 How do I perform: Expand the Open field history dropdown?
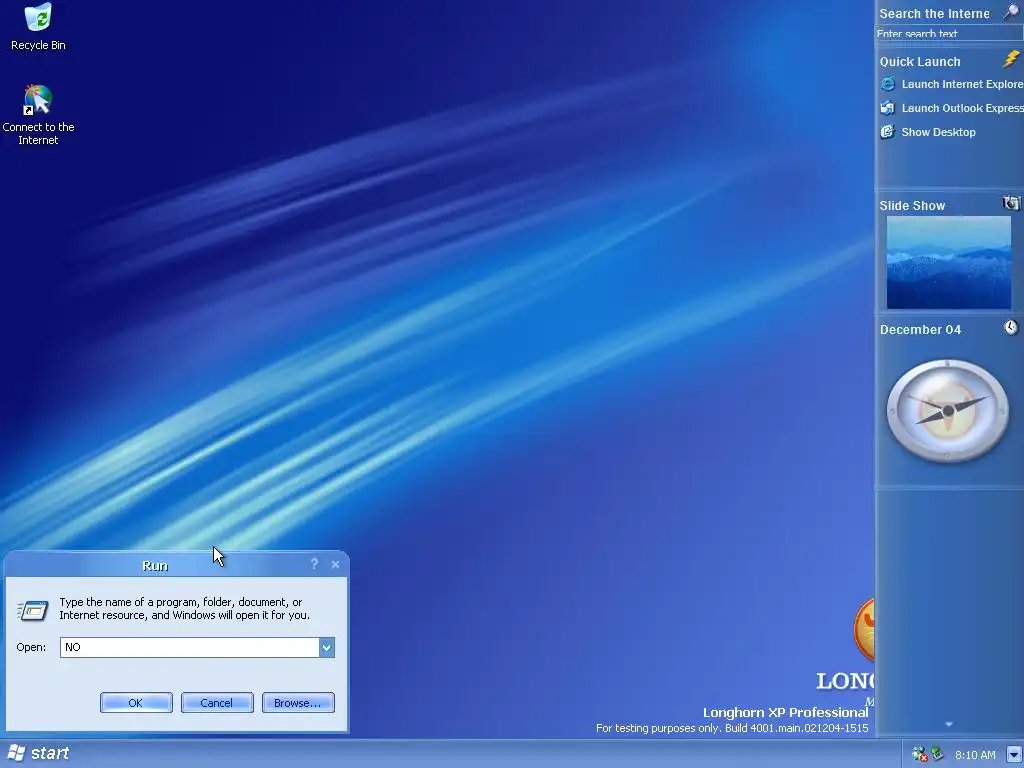327,647
